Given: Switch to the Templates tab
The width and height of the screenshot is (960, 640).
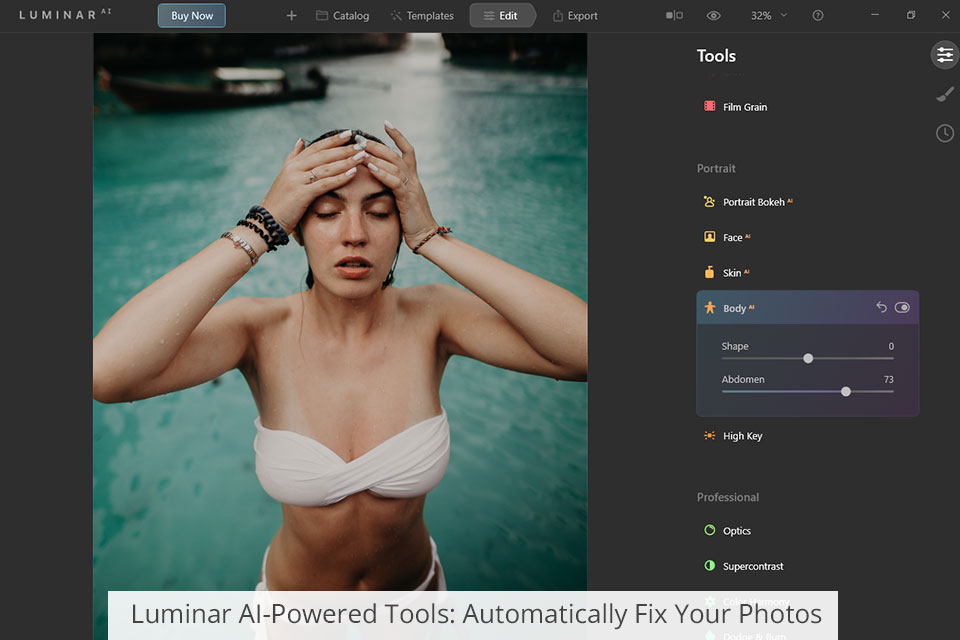Looking at the screenshot, I should tap(422, 16).
